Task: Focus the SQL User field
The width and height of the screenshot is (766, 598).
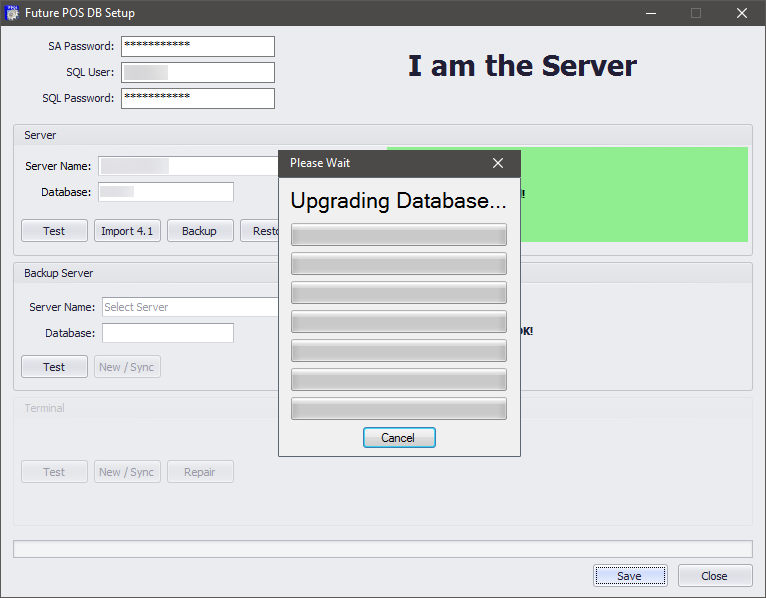Action: pos(198,72)
